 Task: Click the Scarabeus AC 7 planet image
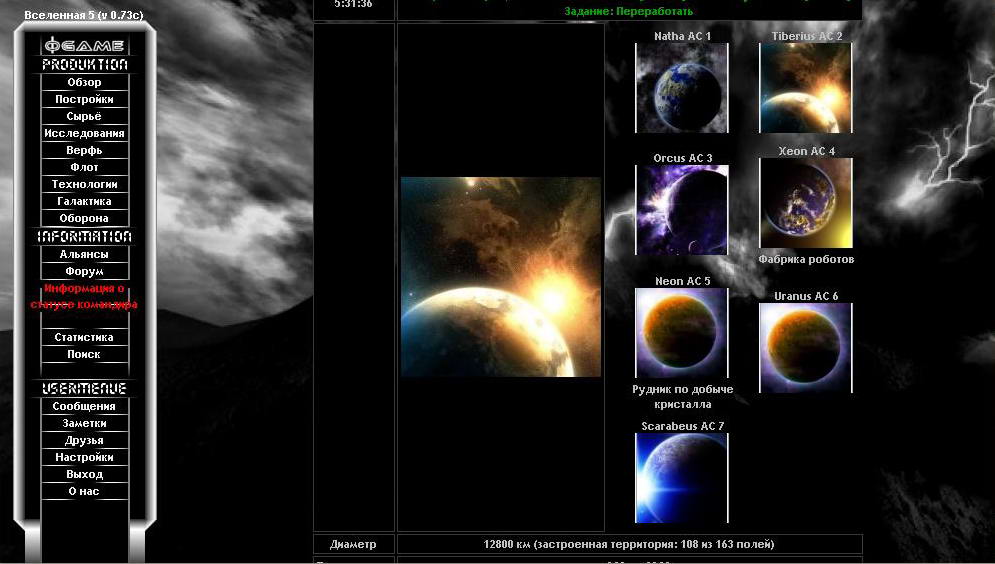[x=682, y=478]
